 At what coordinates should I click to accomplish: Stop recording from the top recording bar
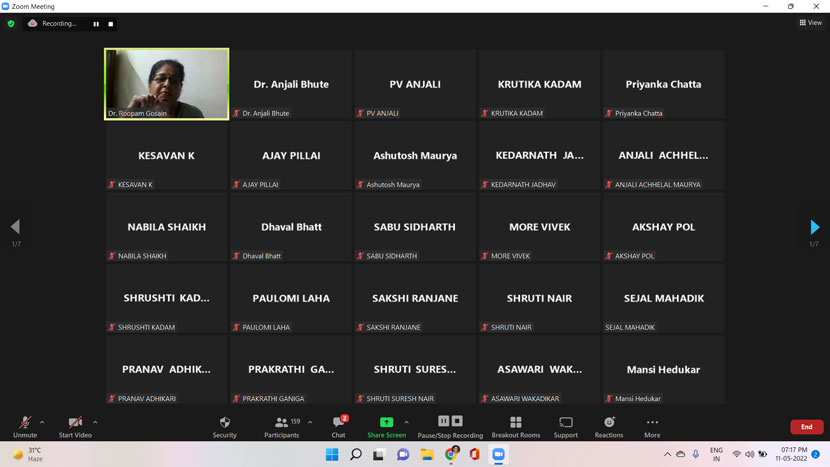pyautogui.click(x=110, y=24)
